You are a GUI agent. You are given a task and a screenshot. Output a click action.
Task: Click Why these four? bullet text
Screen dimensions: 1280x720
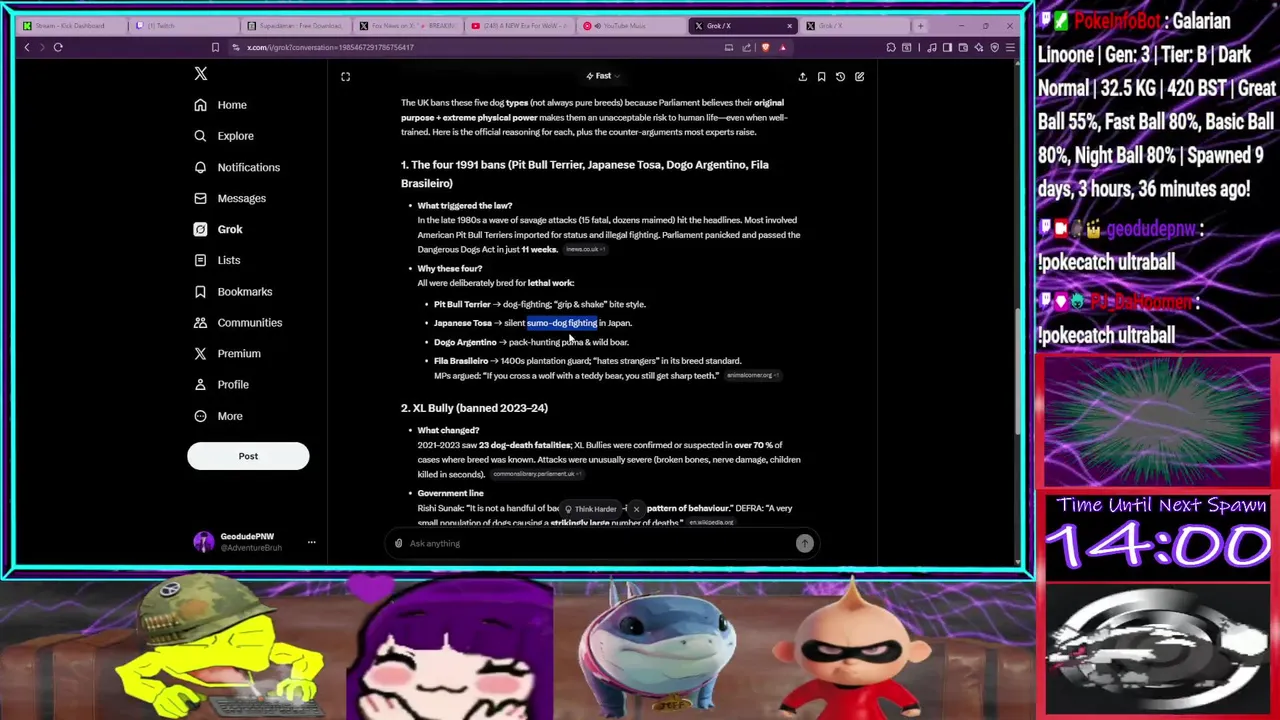450,269
